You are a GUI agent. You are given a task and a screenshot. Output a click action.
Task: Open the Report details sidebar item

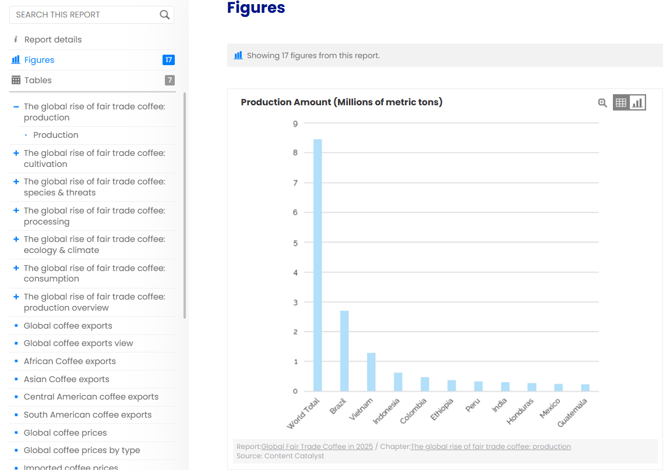point(52,40)
